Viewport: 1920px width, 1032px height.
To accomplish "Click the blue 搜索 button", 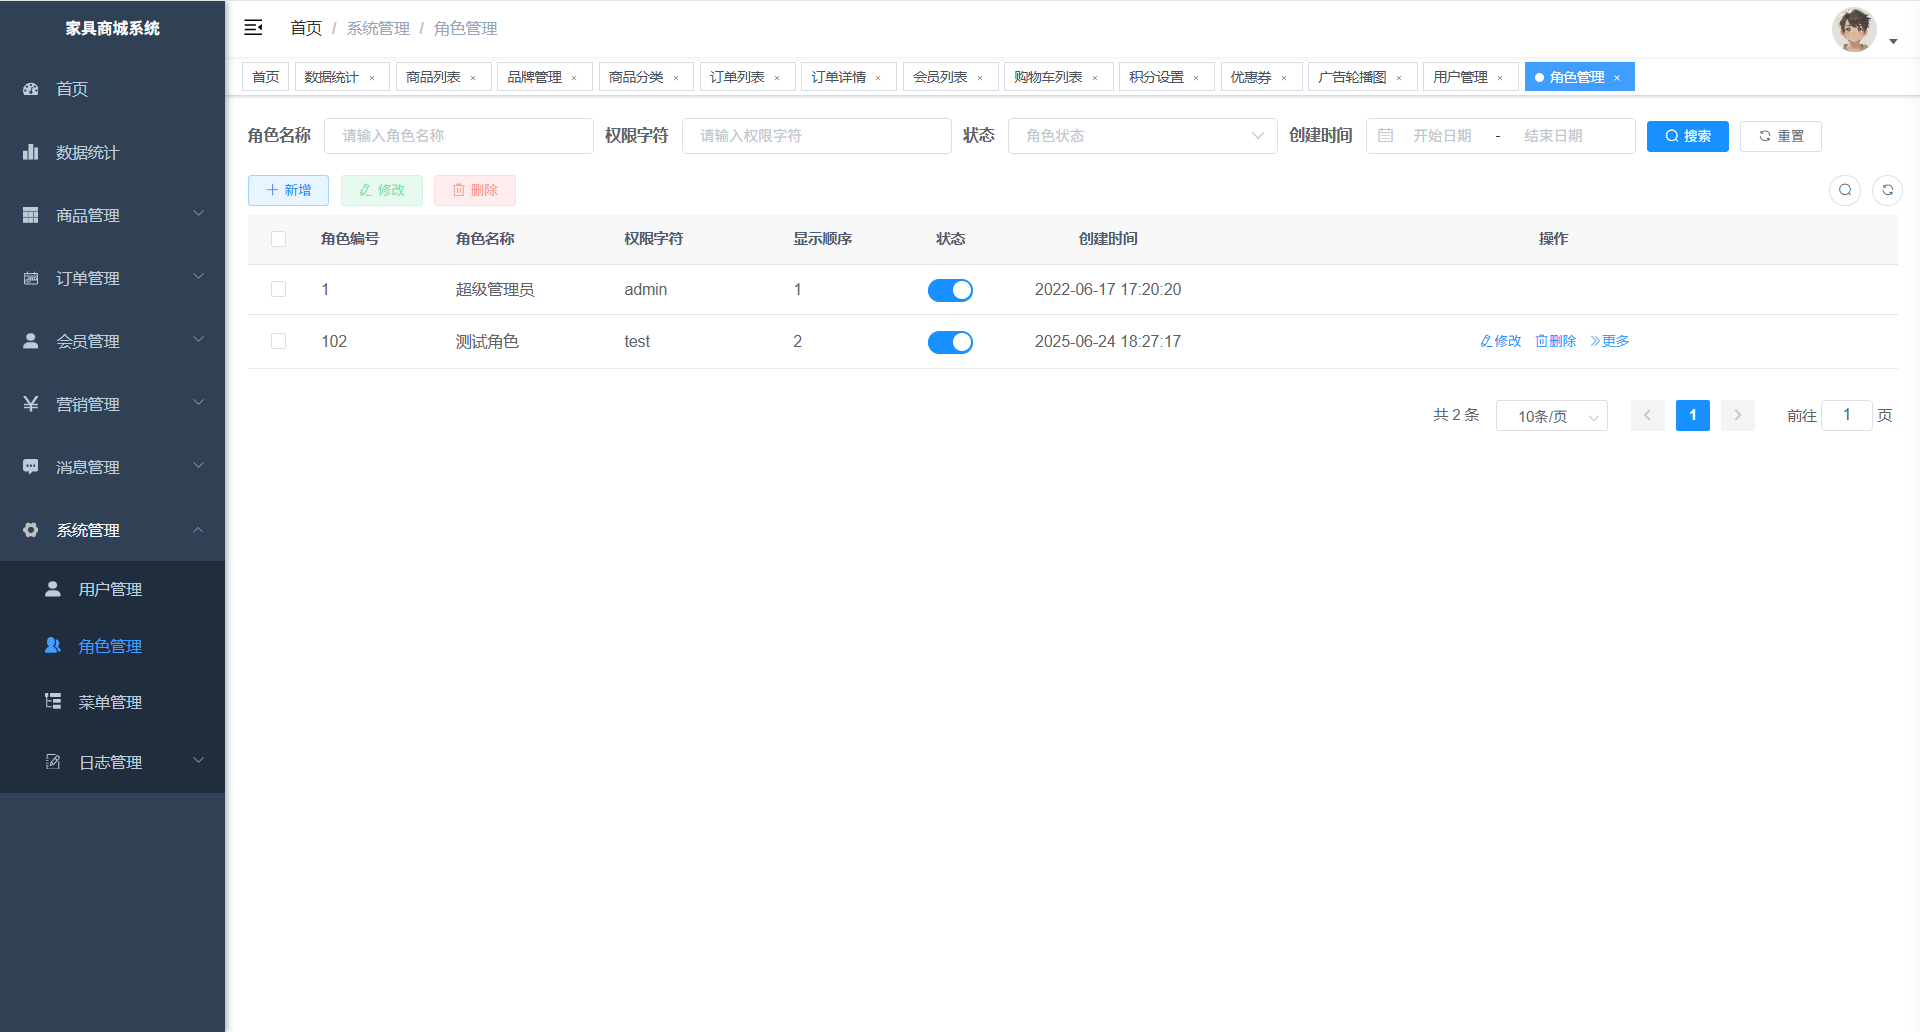I will pyautogui.click(x=1687, y=136).
